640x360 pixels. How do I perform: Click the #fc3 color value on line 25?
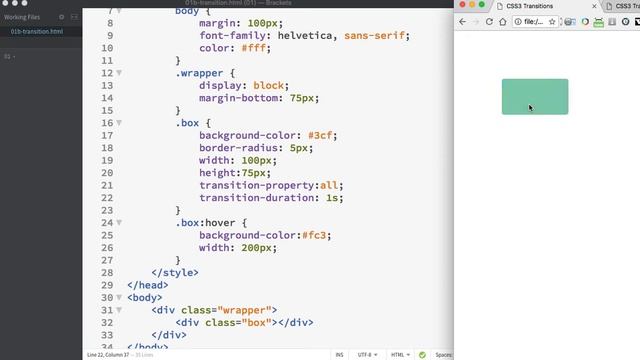click(314, 236)
